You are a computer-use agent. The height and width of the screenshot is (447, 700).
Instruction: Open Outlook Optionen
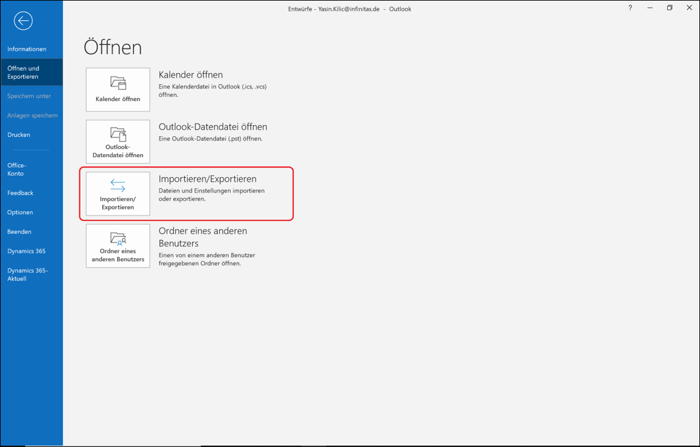pos(20,212)
